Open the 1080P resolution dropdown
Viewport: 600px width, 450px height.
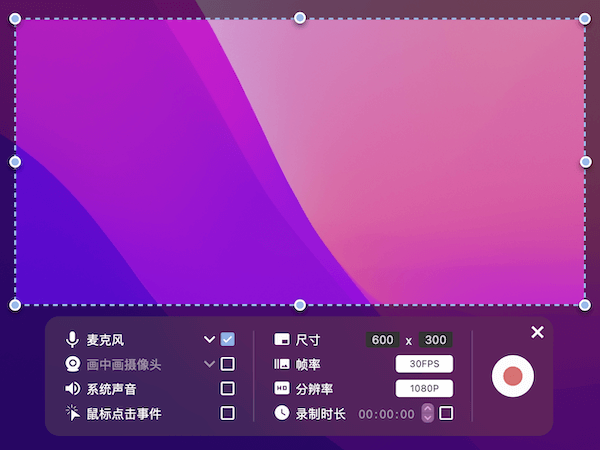[x=424, y=388]
